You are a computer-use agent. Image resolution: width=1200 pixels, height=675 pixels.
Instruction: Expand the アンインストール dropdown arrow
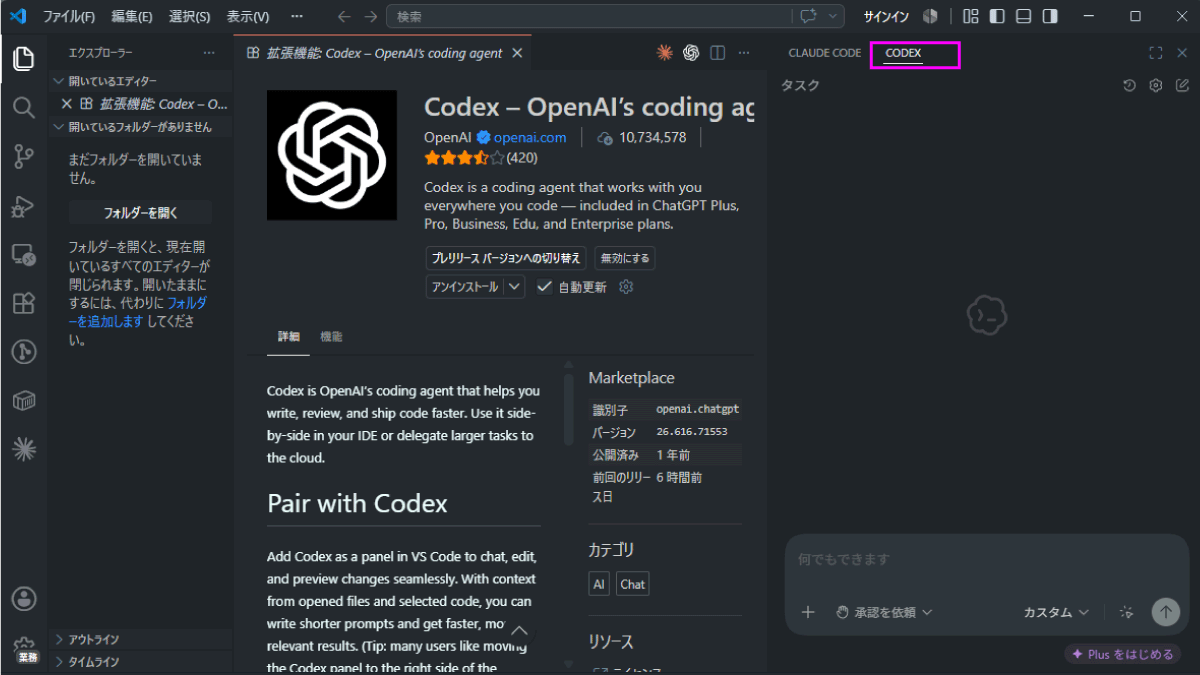coord(514,287)
